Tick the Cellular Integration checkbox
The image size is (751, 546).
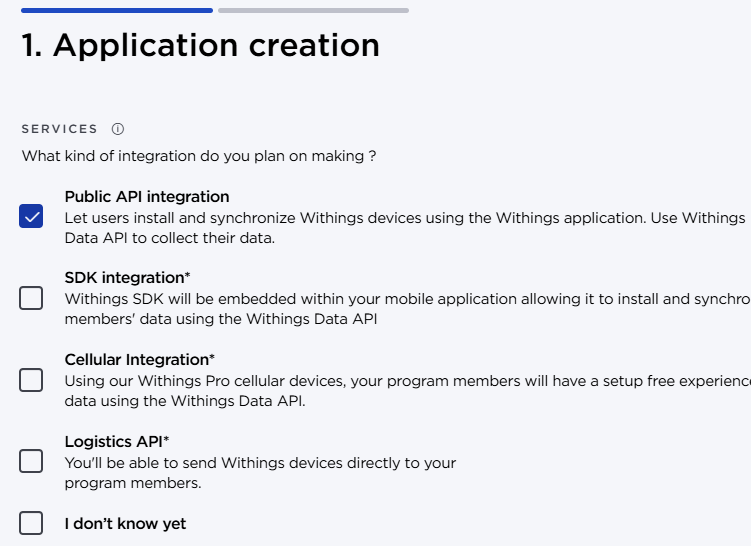coord(31,380)
